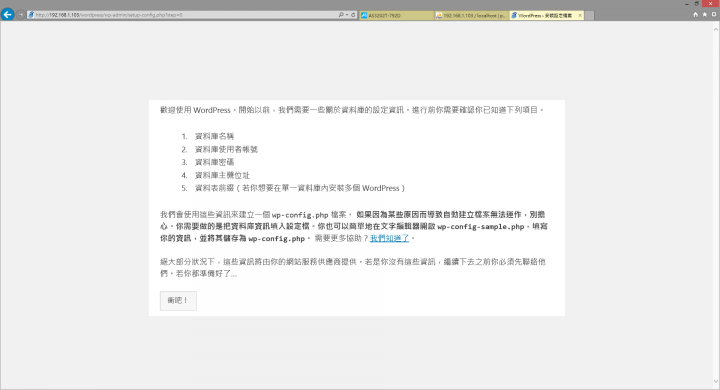Minimize the browser window
The width and height of the screenshot is (720, 390).
click(x=686, y=4)
